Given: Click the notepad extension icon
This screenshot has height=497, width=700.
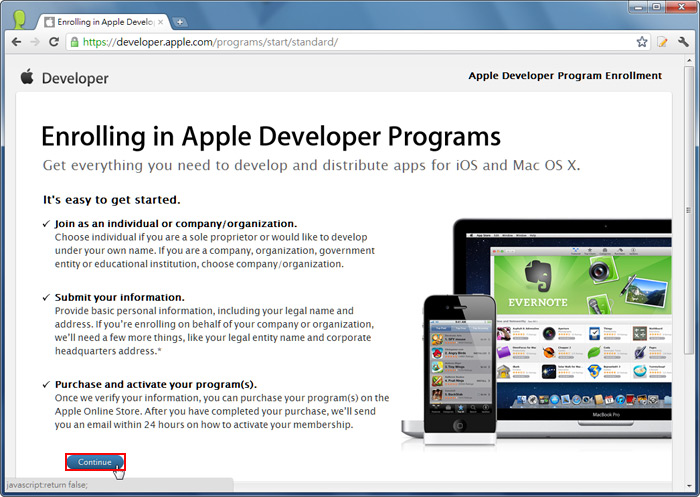Looking at the screenshot, I should (662, 42).
